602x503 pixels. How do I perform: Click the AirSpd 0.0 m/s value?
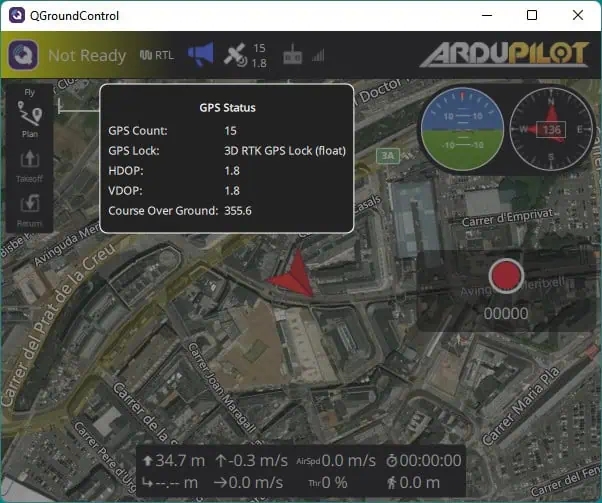tap(336, 460)
